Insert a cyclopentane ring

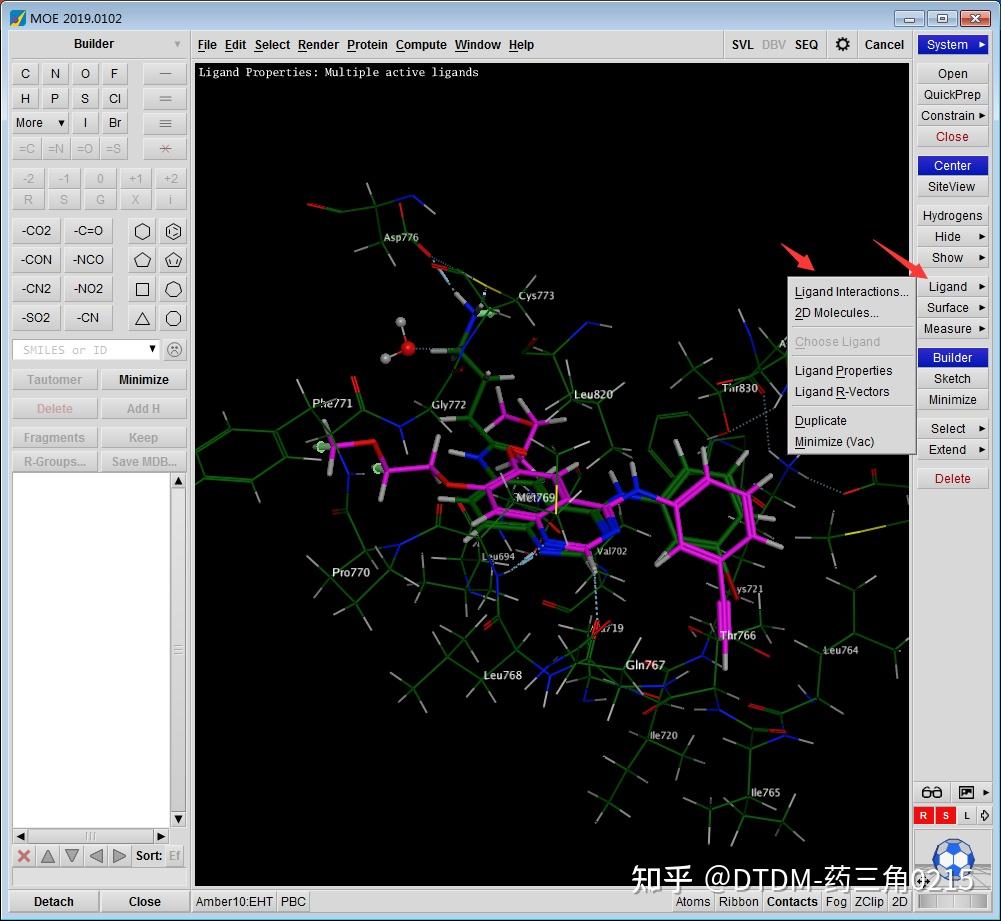point(143,260)
